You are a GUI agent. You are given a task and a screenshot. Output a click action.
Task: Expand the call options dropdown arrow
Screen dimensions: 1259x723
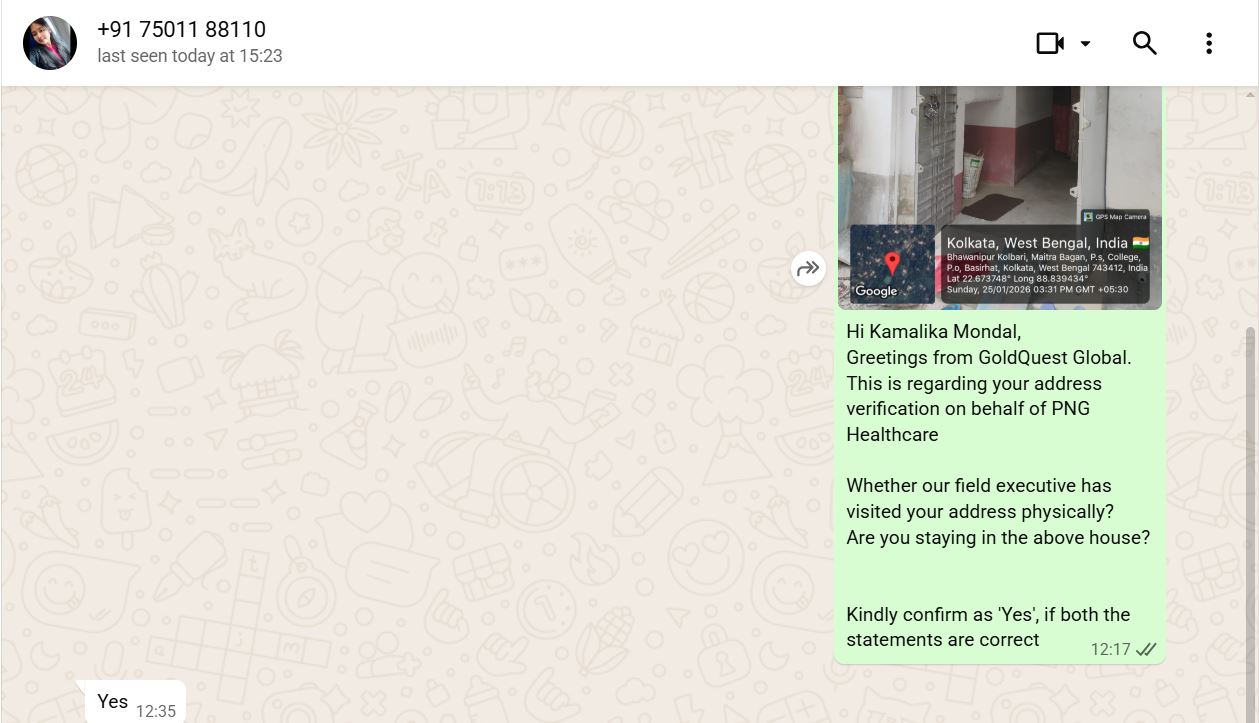tap(1086, 44)
